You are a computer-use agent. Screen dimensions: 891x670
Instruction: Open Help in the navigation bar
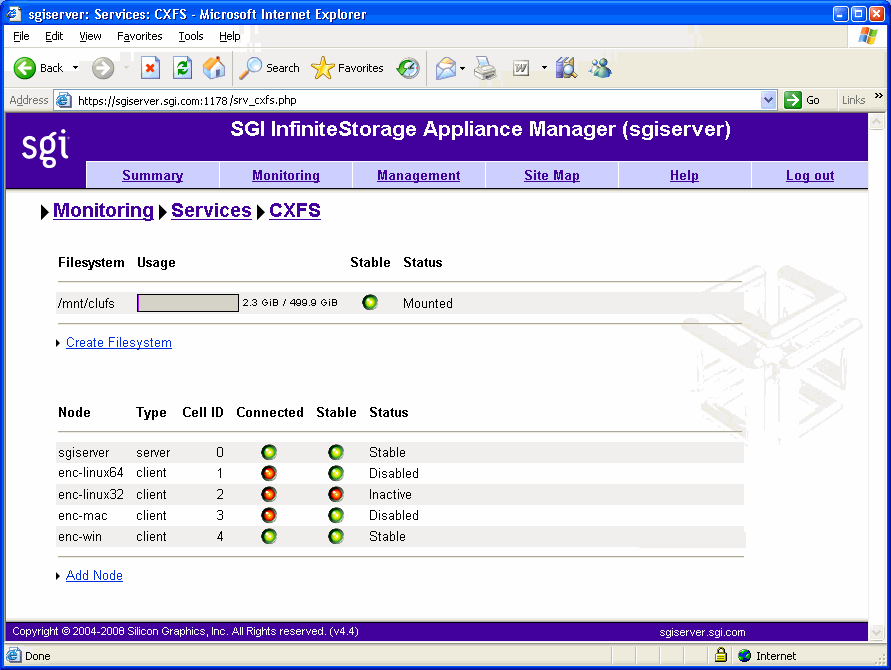(x=684, y=175)
